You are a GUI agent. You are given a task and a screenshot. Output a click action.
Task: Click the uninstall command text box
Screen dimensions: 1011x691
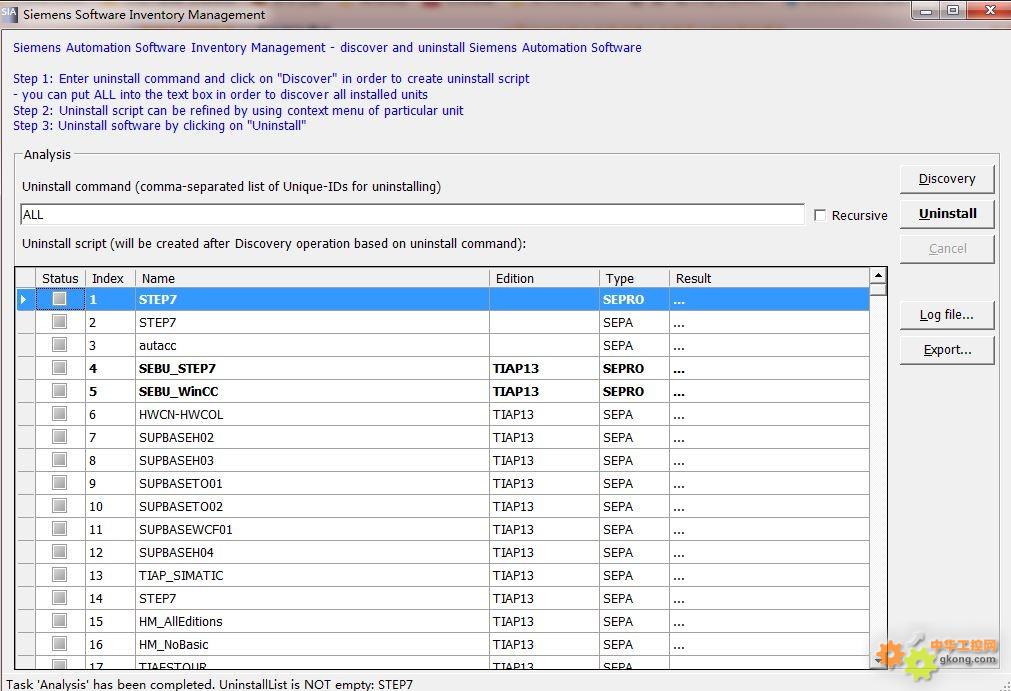[411, 215]
